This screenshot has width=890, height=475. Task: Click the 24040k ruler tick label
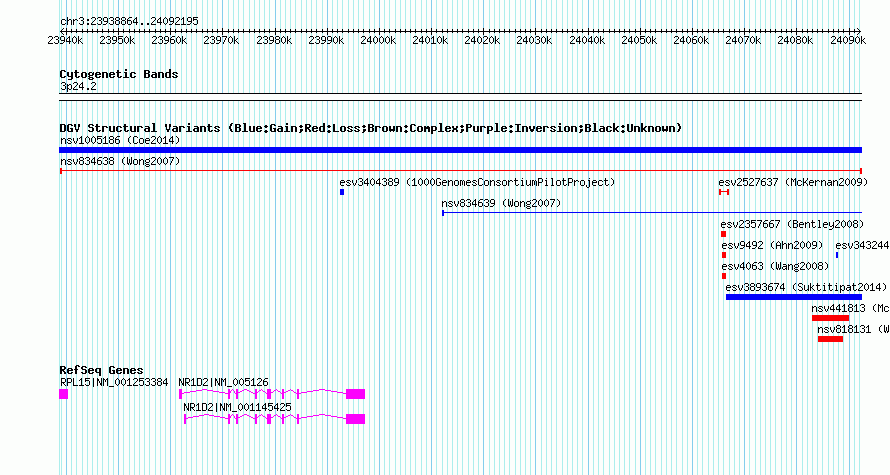587,40
